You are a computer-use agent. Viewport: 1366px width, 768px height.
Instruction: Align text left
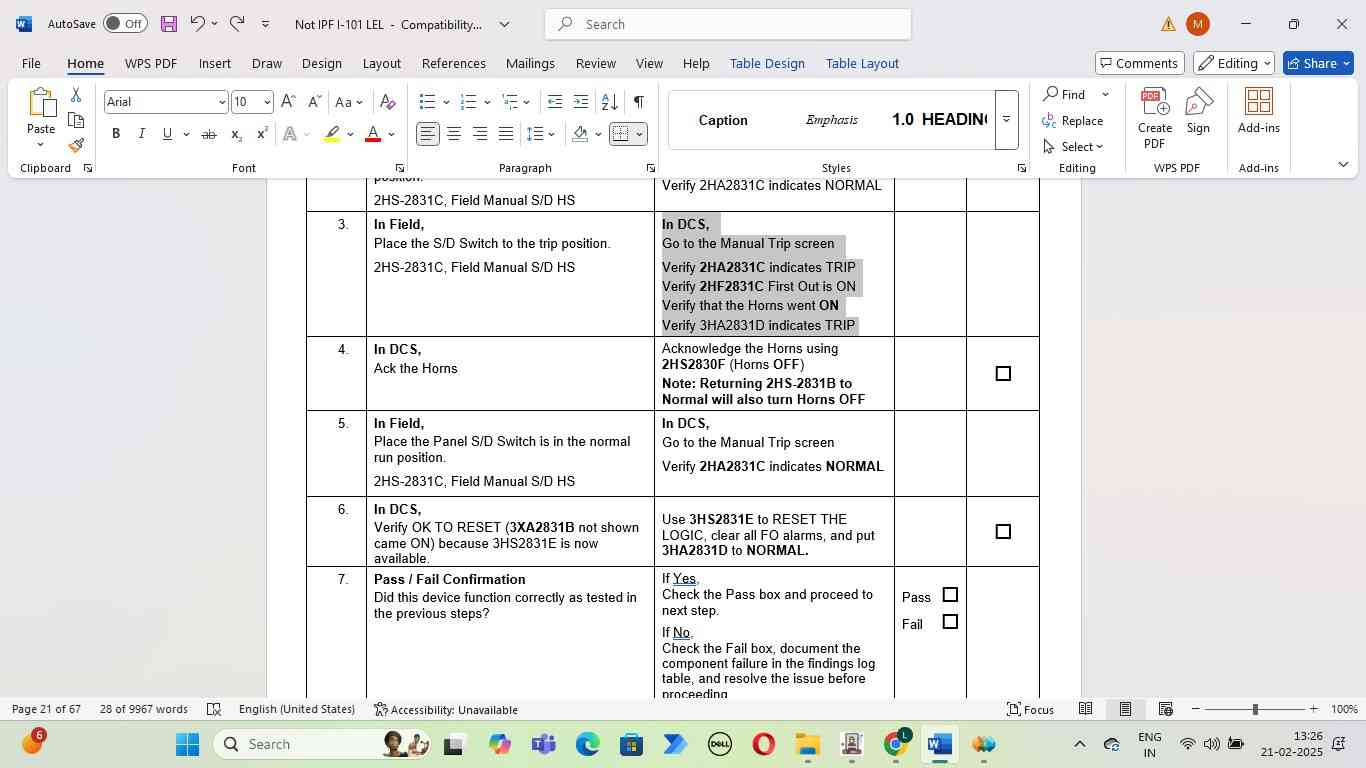click(428, 134)
